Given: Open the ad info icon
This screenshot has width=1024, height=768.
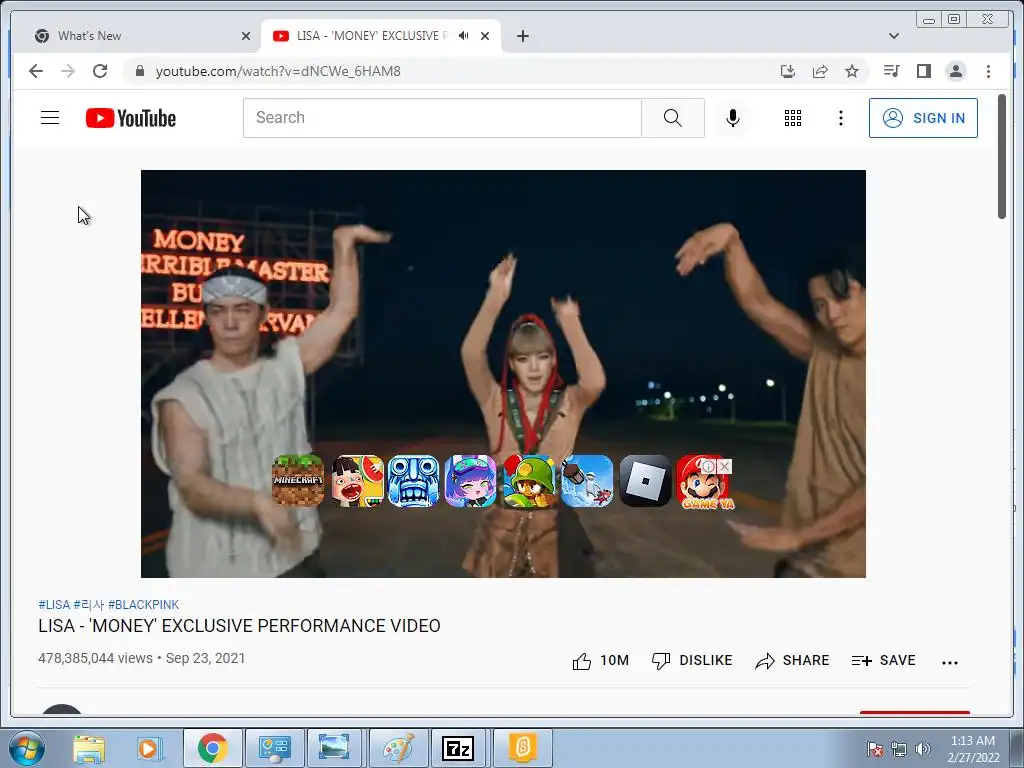Looking at the screenshot, I should tap(709, 466).
